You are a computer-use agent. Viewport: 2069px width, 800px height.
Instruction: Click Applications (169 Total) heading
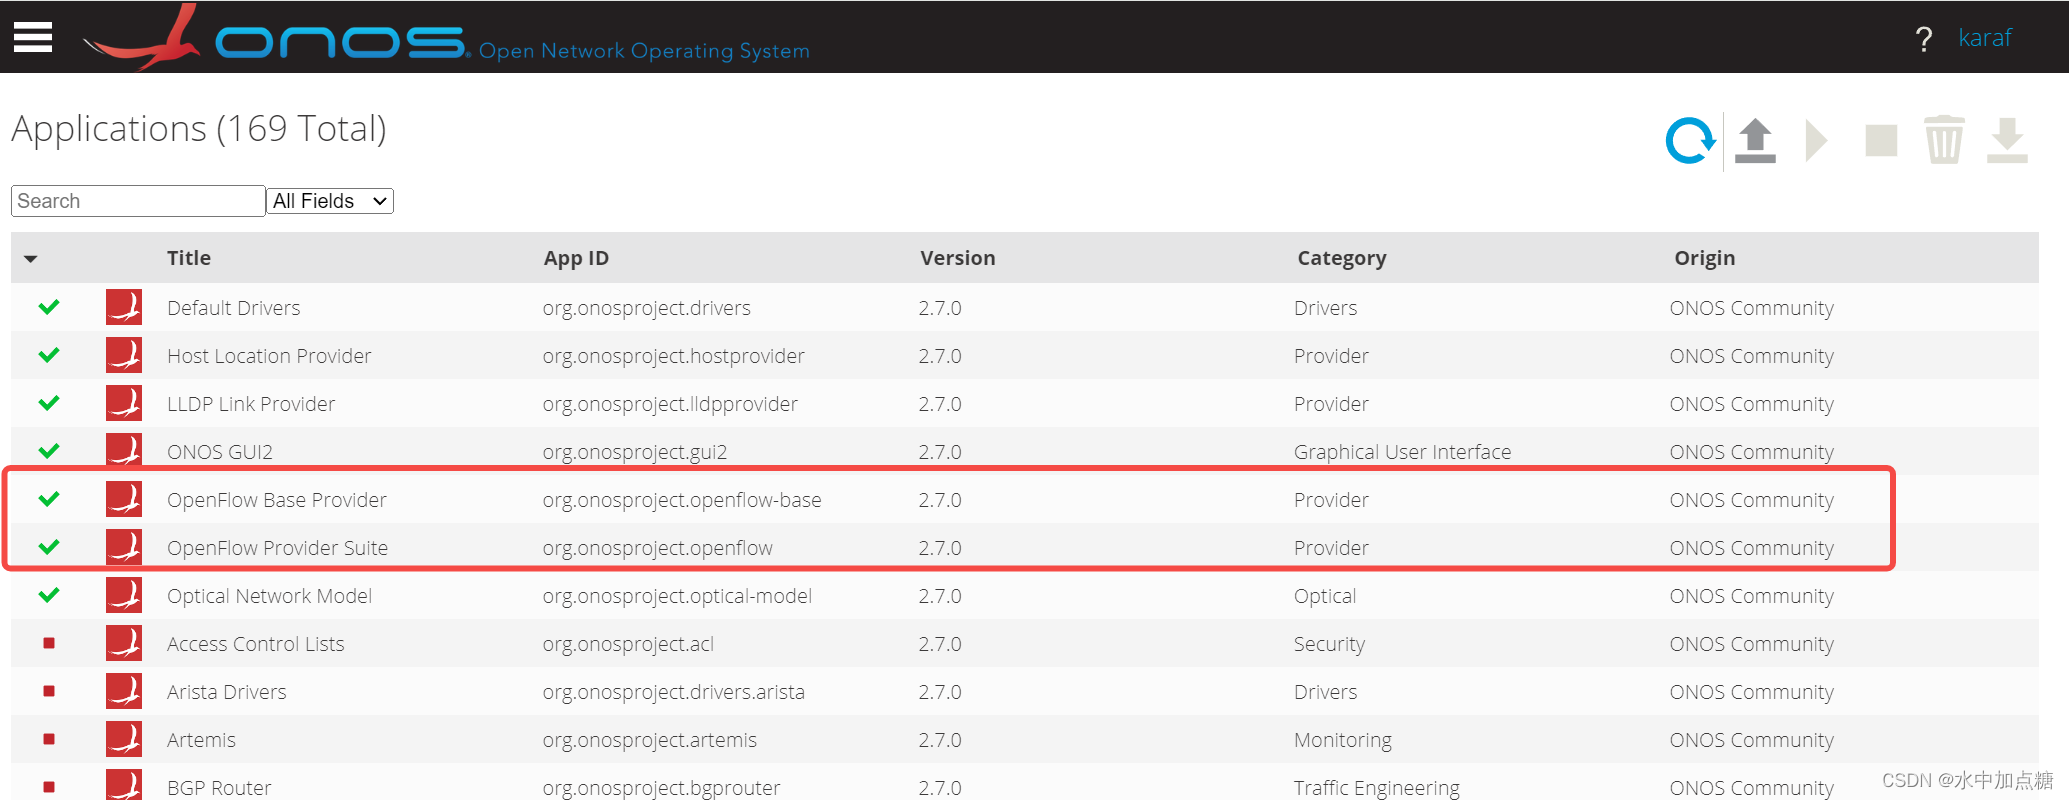(x=199, y=129)
